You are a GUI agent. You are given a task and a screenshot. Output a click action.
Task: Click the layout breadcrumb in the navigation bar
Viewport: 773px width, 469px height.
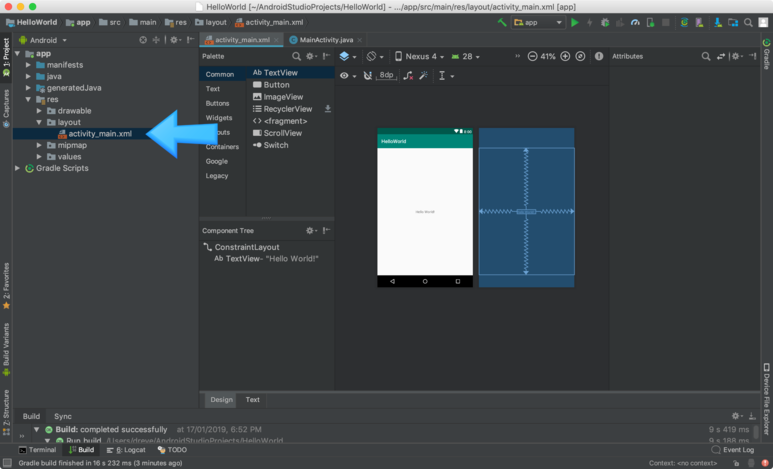[211, 22]
